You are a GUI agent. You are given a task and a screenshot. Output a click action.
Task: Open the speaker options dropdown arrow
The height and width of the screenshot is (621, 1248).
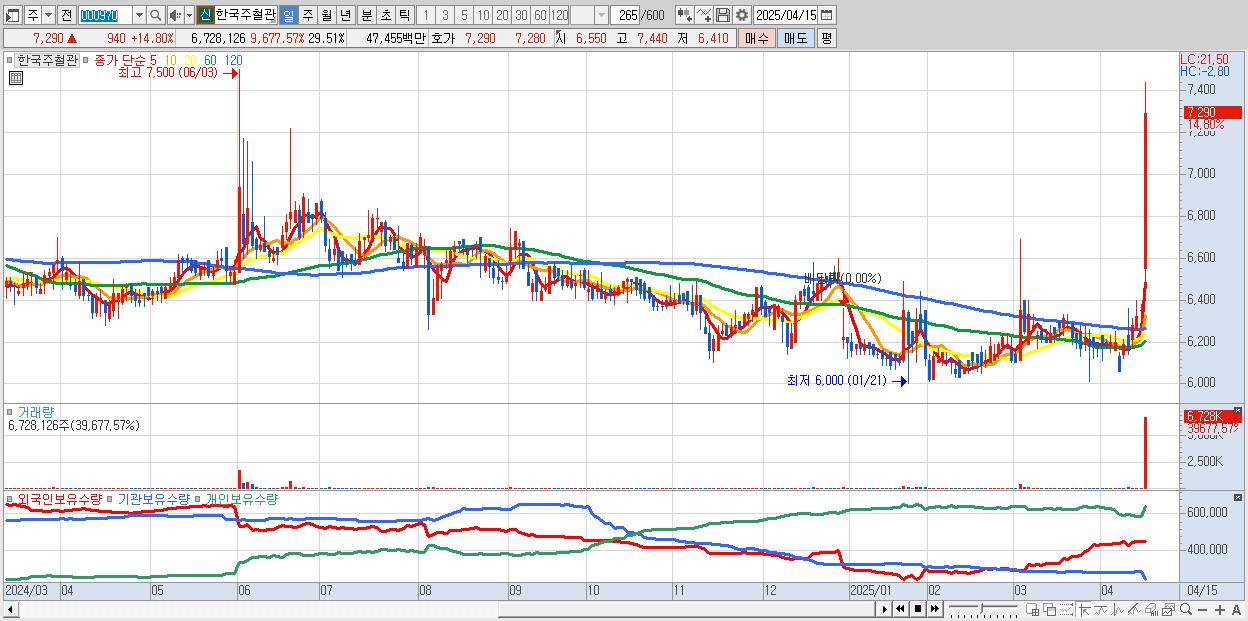click(189, 15)
